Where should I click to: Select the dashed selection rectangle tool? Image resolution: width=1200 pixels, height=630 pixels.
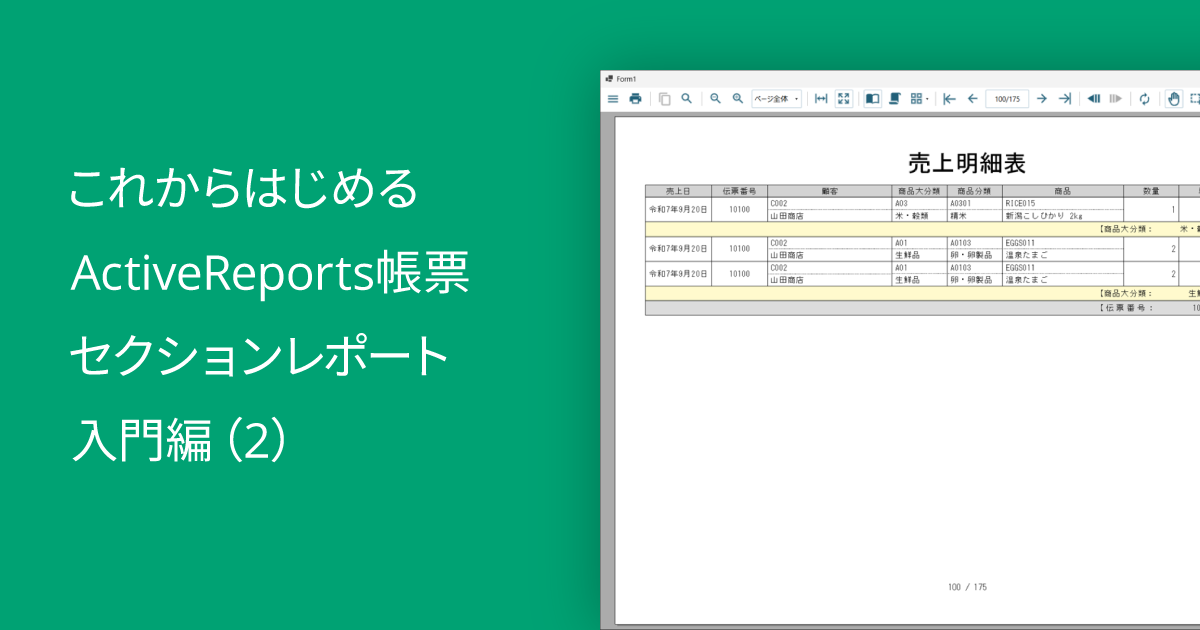pyautogui.click(x=1195, y=98)
